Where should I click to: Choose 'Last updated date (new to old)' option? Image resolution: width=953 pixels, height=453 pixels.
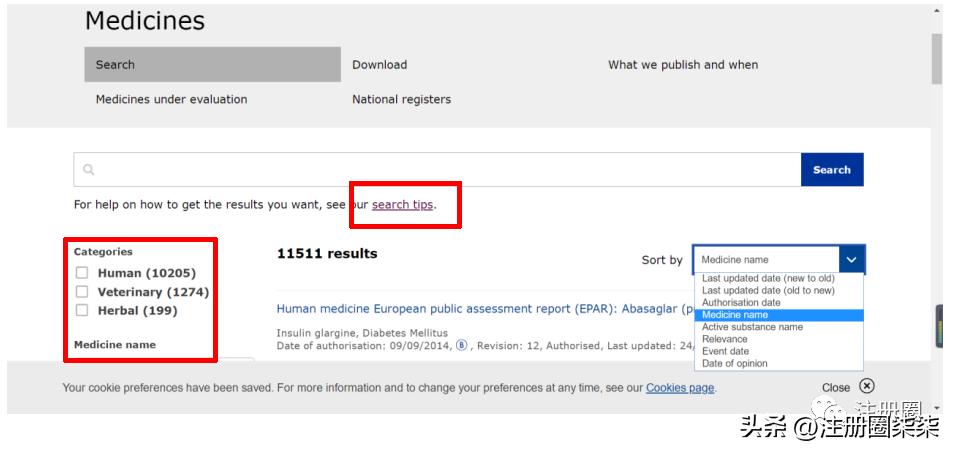[x=768, y=279]
